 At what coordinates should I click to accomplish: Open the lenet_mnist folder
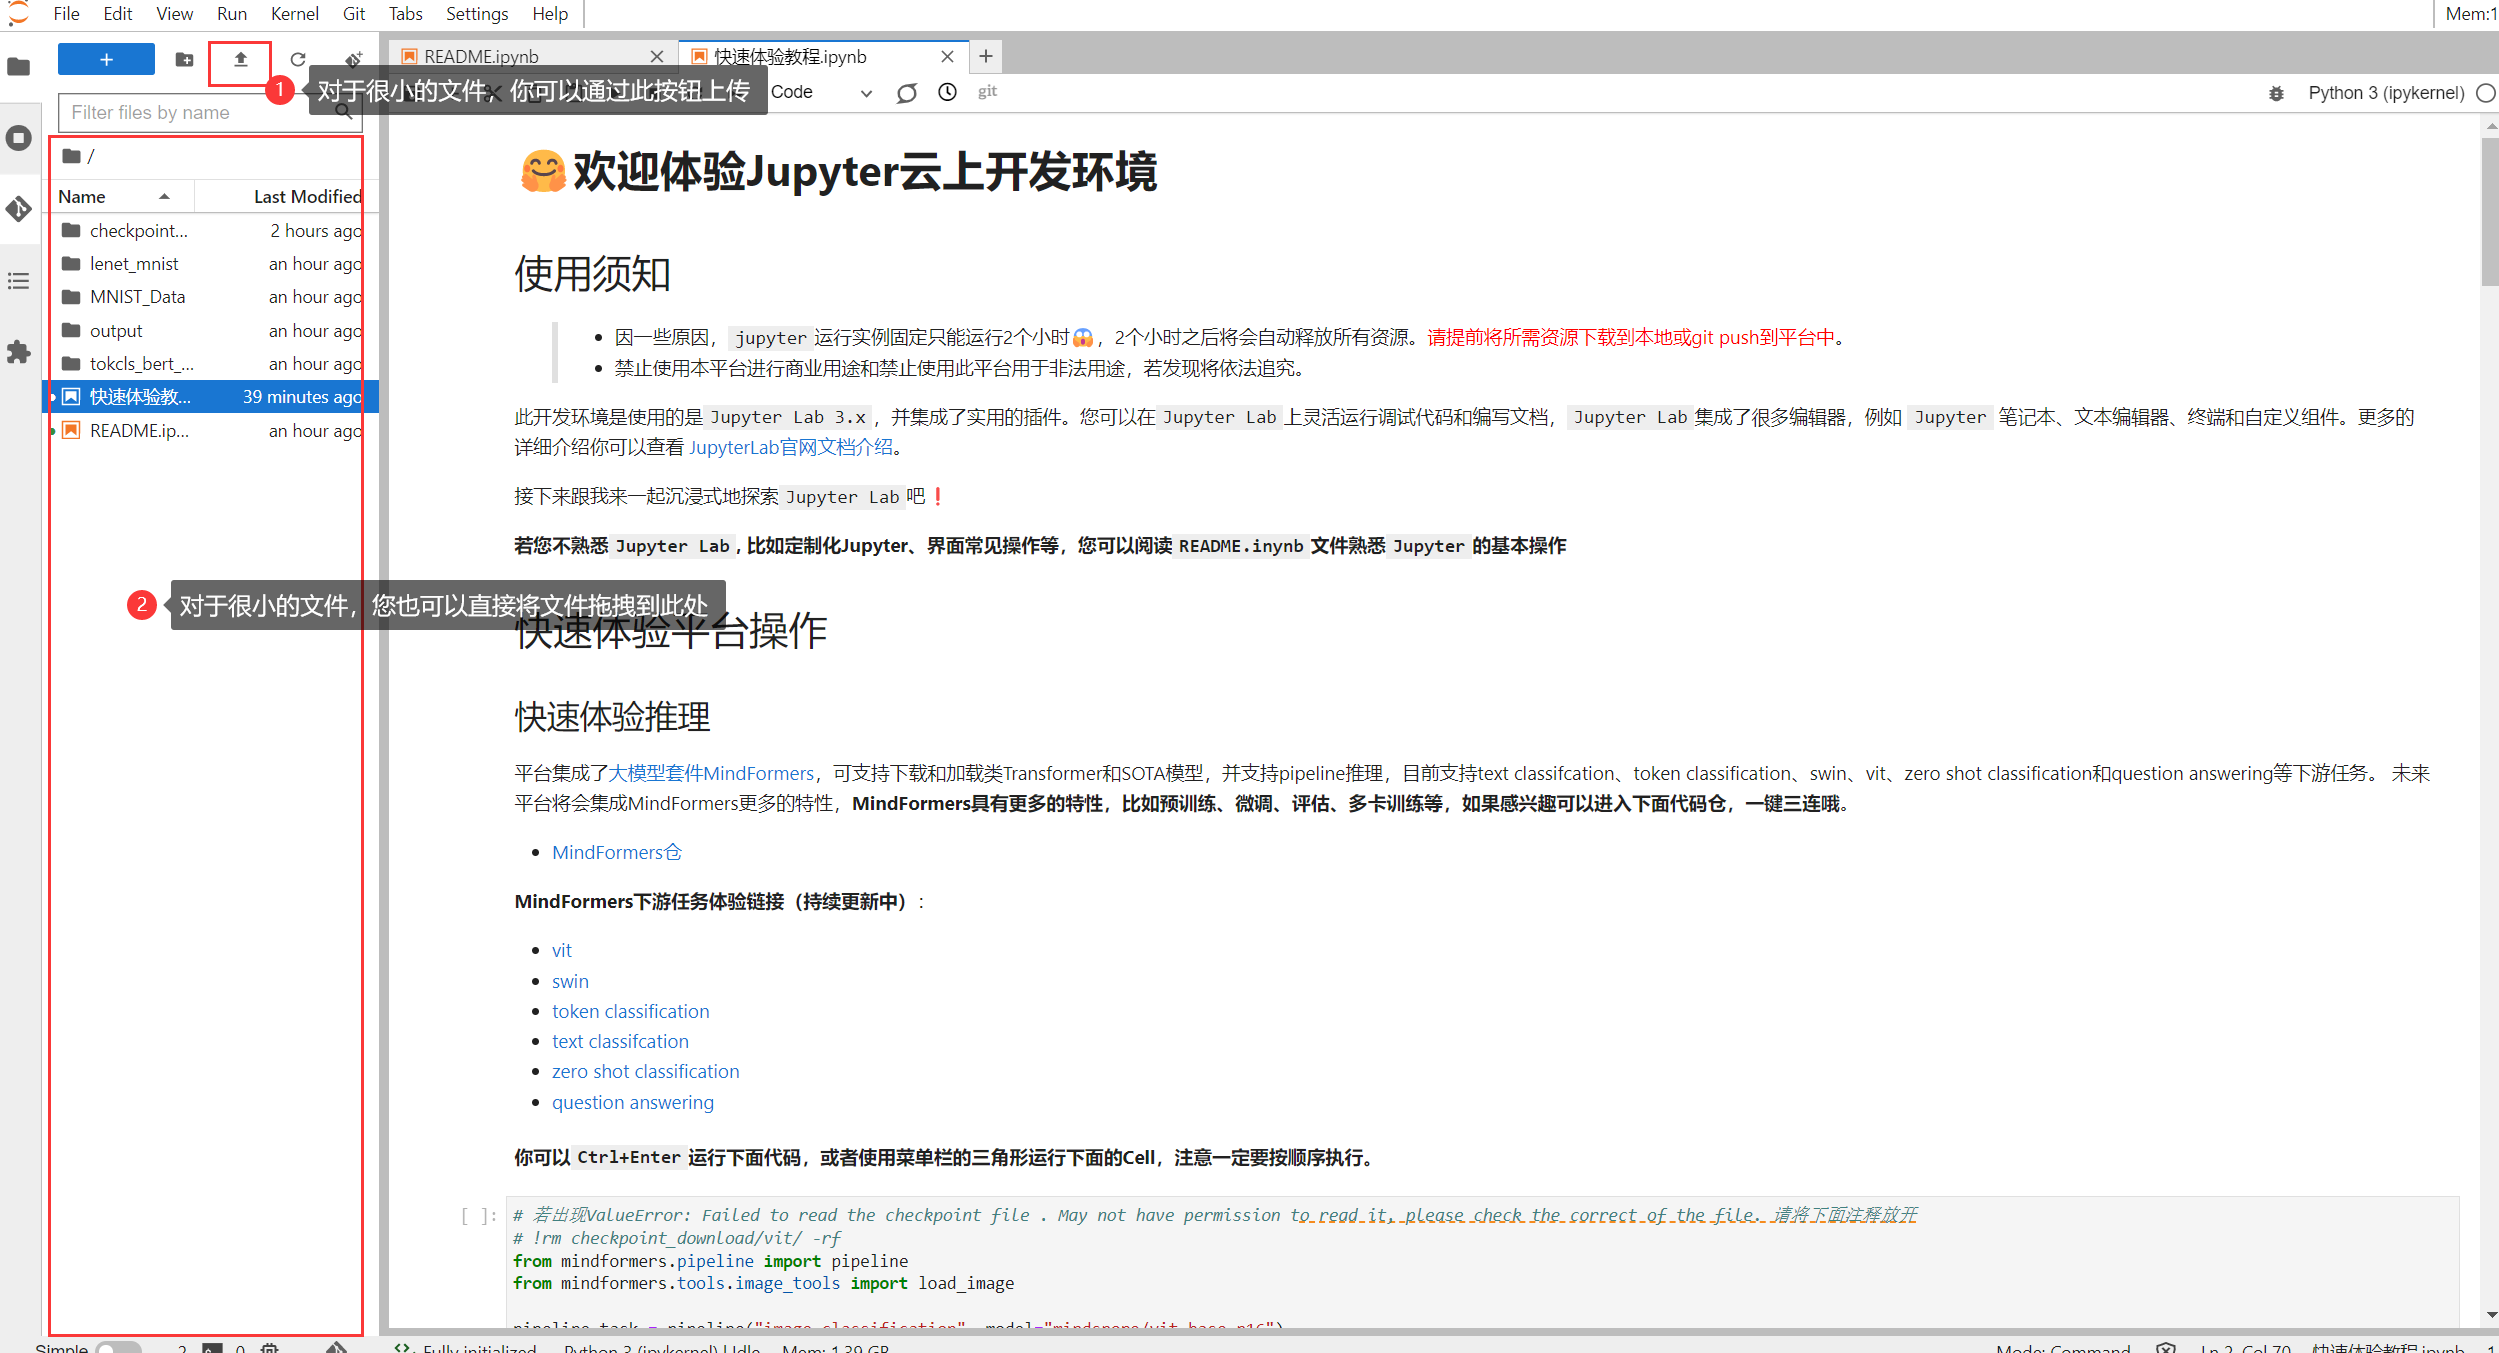point(134,264)
